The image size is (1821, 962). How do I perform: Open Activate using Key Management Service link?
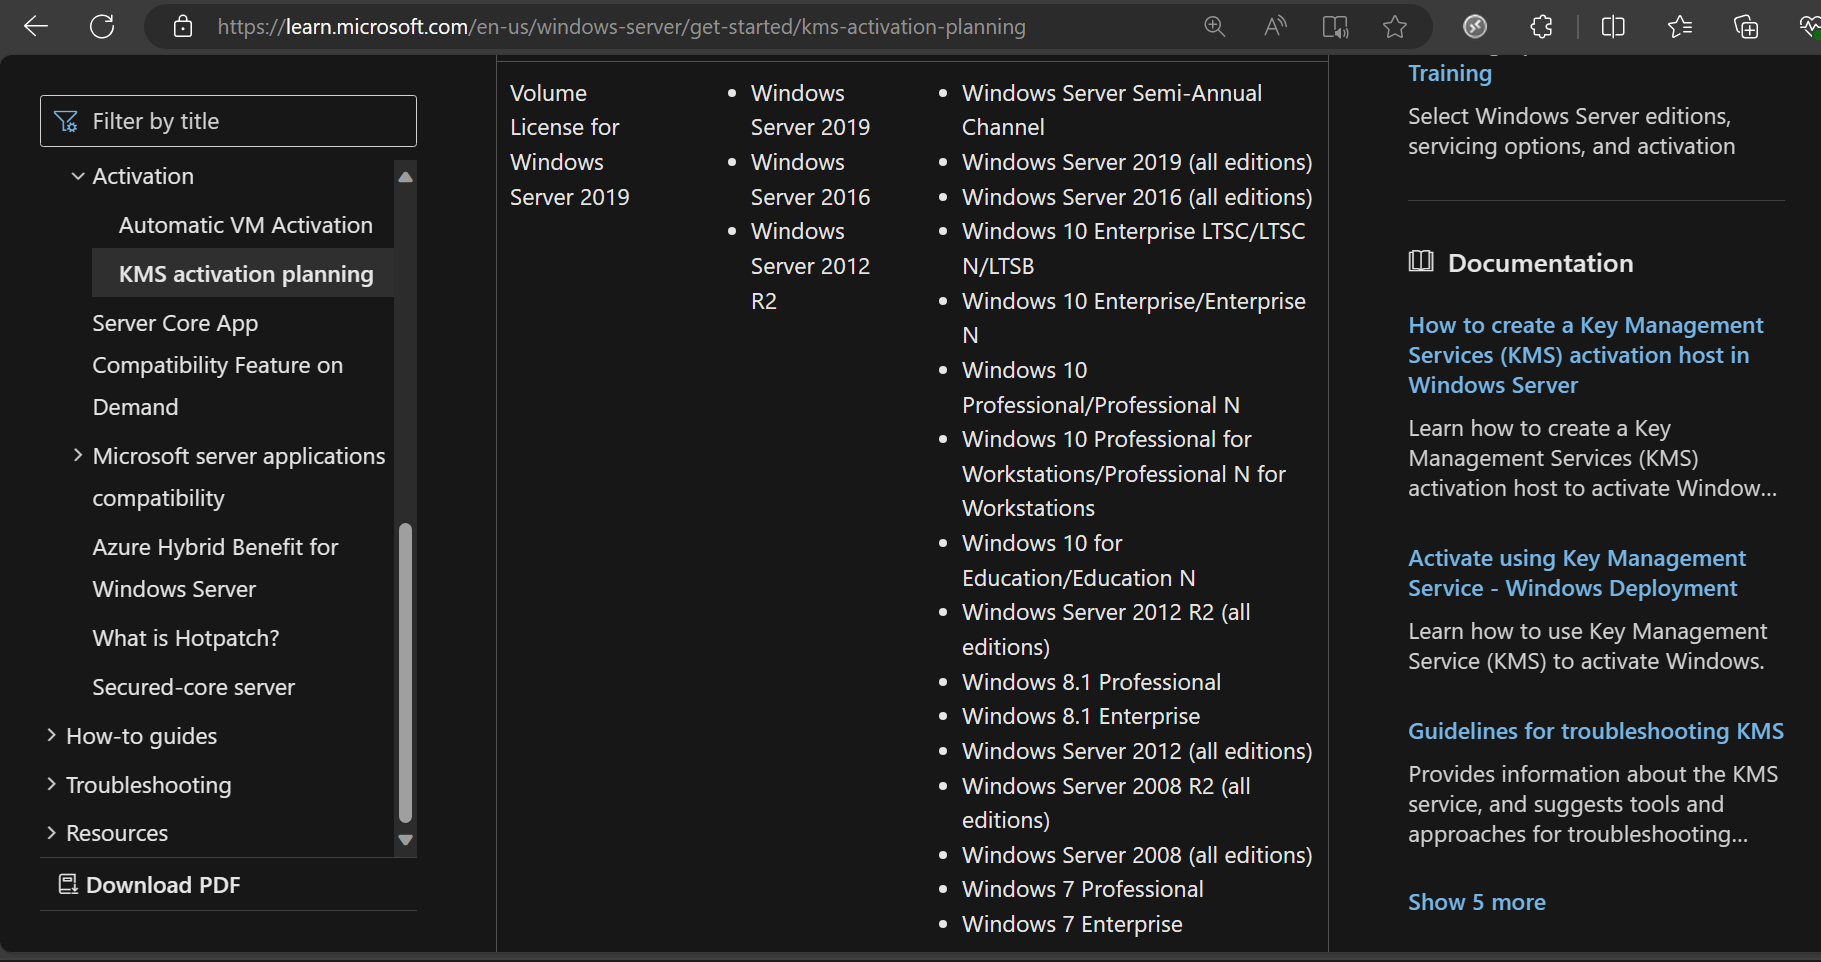pos(1577,573)
